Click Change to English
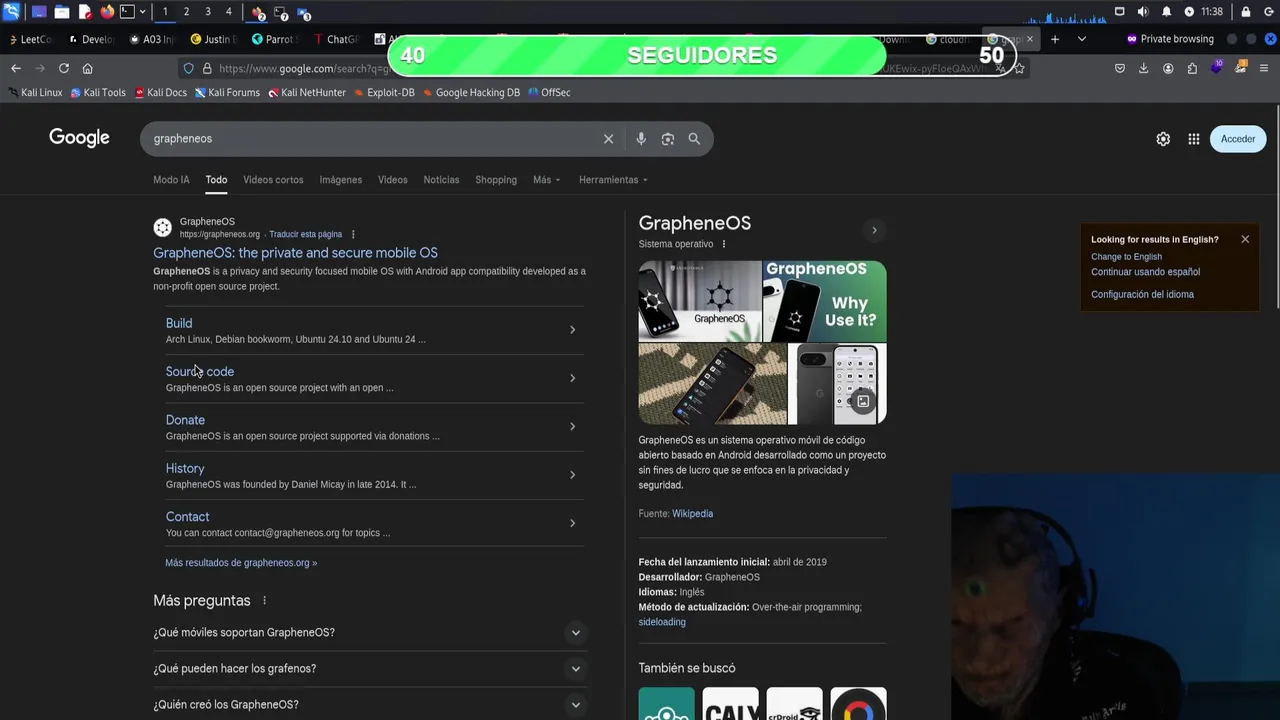The image size is (1280, 720). point(1126,257)
